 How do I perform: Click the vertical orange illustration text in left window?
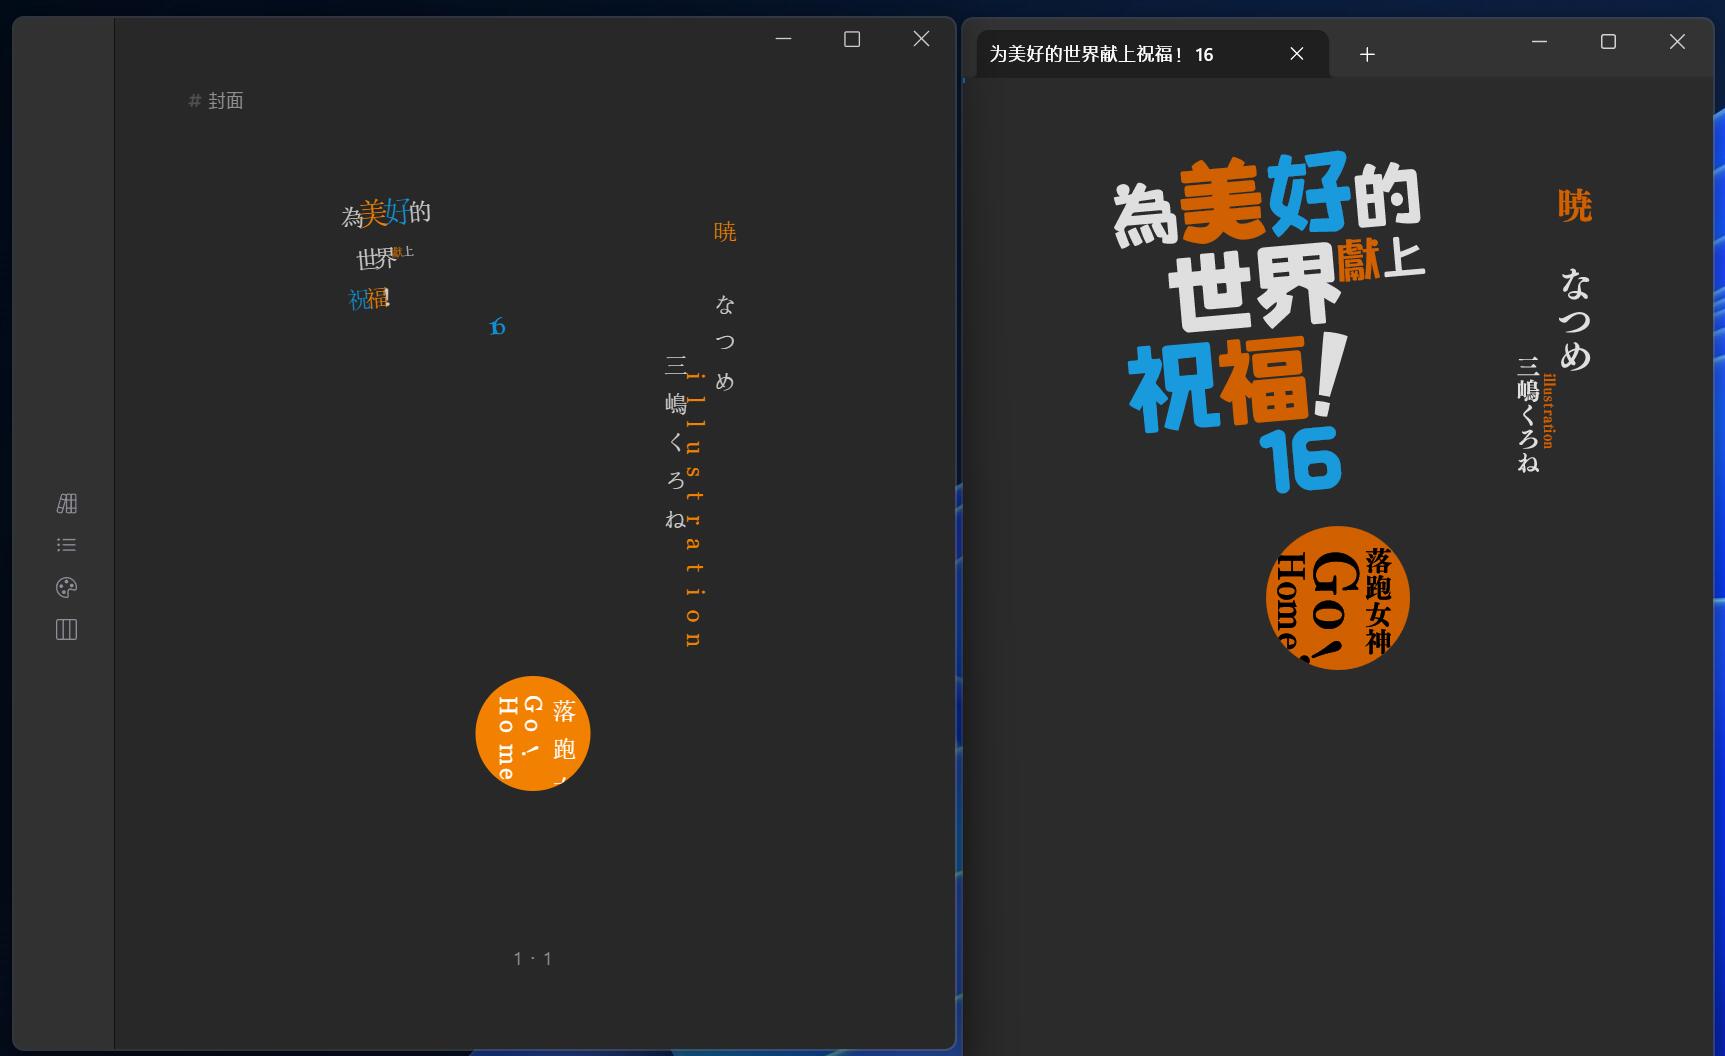[x=694, y=510]
